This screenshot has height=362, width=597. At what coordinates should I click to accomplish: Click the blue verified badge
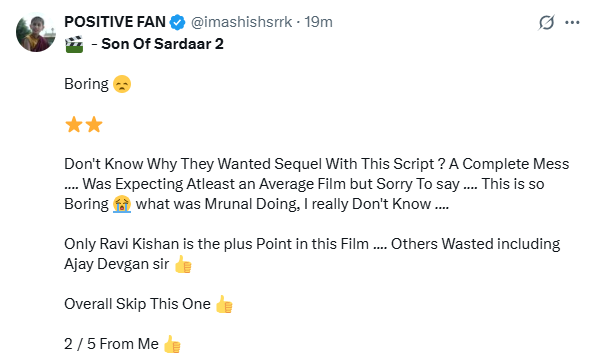tap(177, 22)
